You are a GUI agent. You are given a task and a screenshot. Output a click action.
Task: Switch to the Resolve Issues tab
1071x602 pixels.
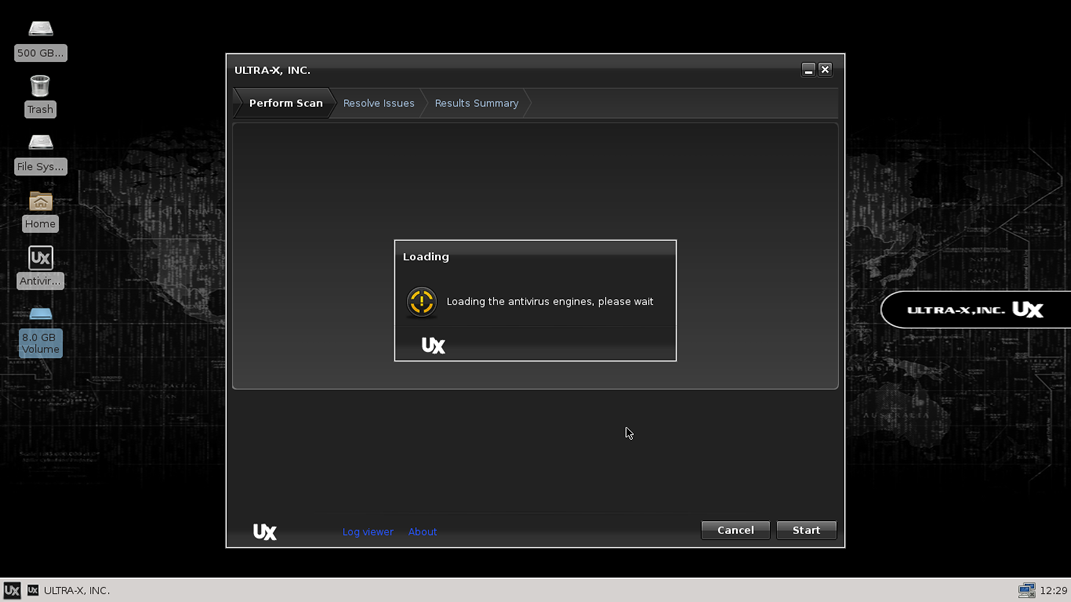tap(378, 103)
